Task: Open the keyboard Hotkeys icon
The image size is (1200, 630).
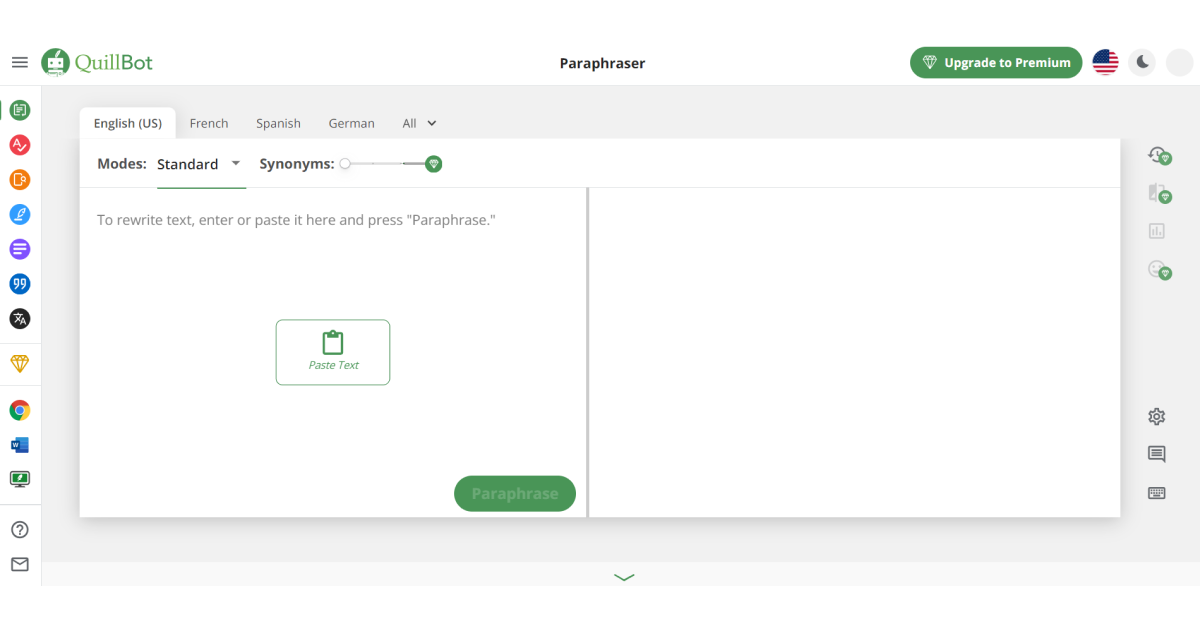Action: pyautogui.click(x=1157, y=493)
